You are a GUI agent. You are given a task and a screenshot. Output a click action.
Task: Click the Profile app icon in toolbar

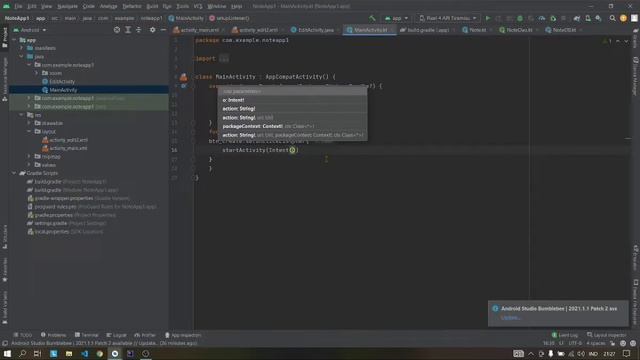(542, 18)
